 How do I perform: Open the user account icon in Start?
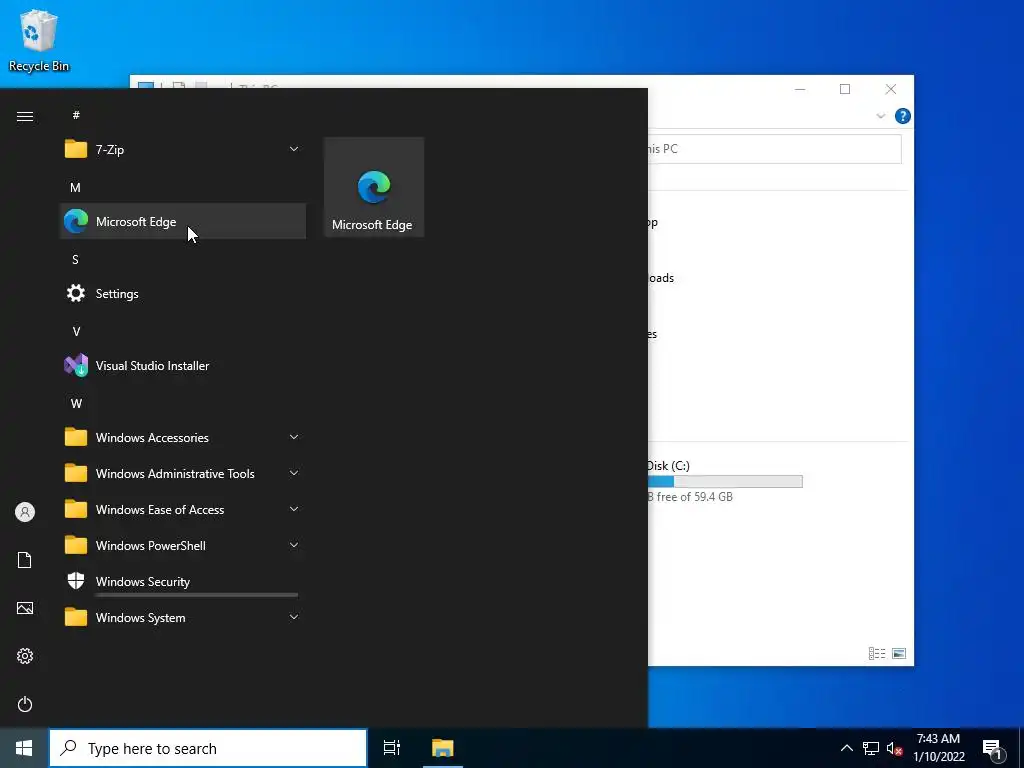tap(25, 512)
